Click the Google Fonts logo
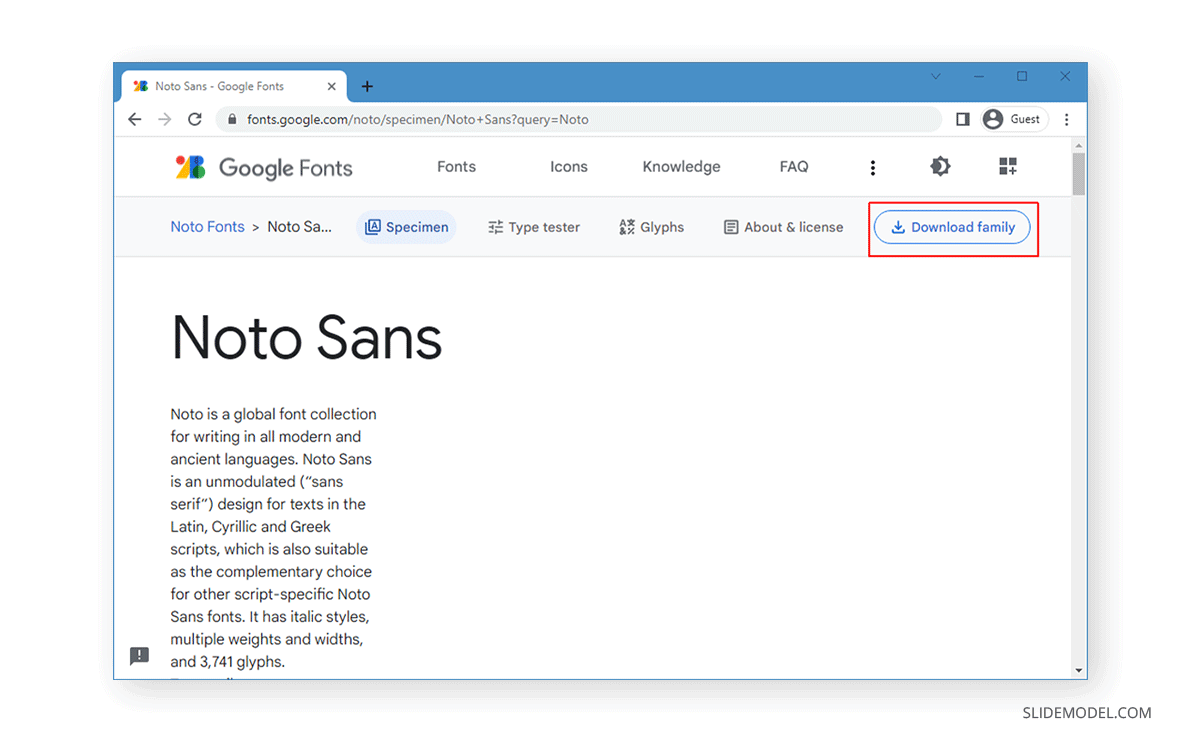The image size is (1200, 743). [264, 167]
